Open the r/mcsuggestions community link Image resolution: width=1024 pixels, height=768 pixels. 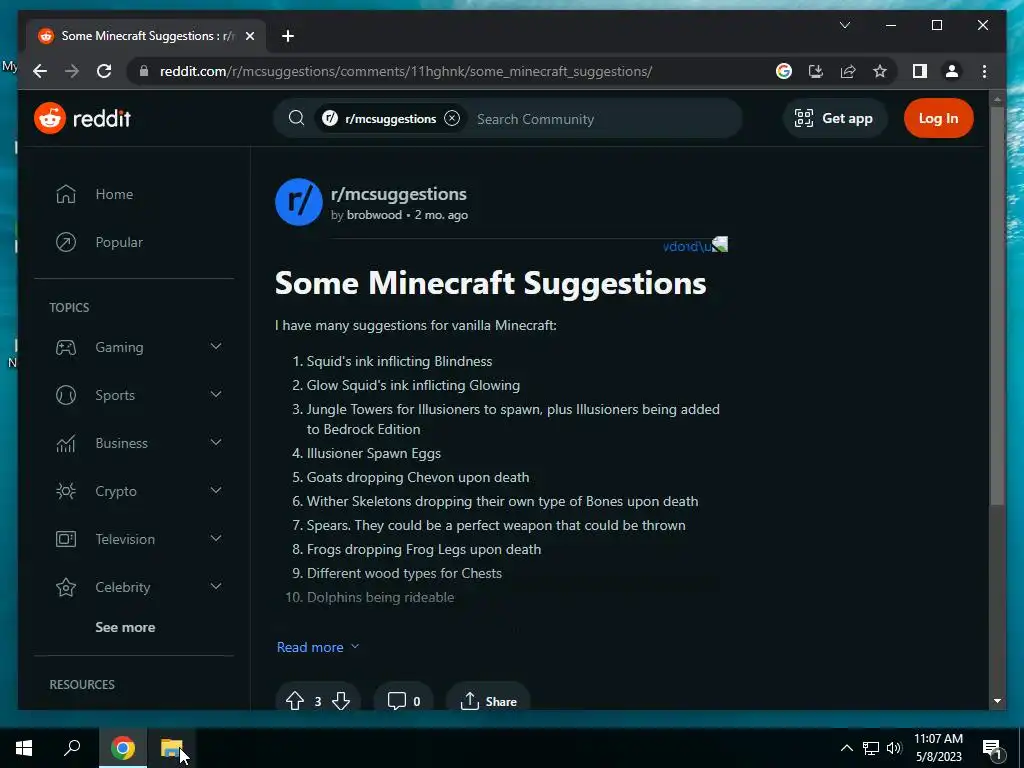[398, 194]
